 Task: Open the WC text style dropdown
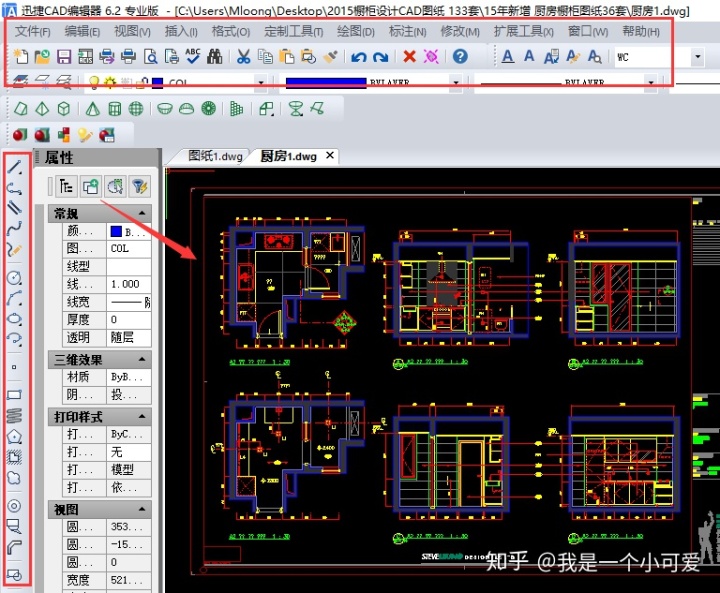coord(698,57)
